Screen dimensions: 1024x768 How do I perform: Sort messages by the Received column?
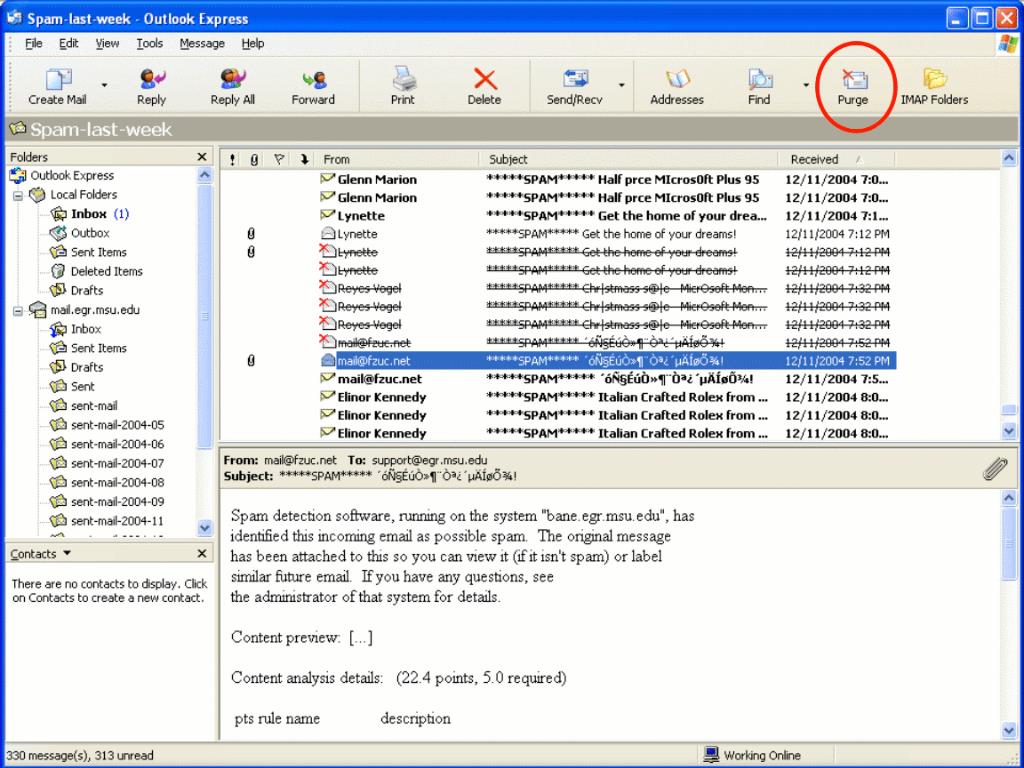tap(837, 159)
